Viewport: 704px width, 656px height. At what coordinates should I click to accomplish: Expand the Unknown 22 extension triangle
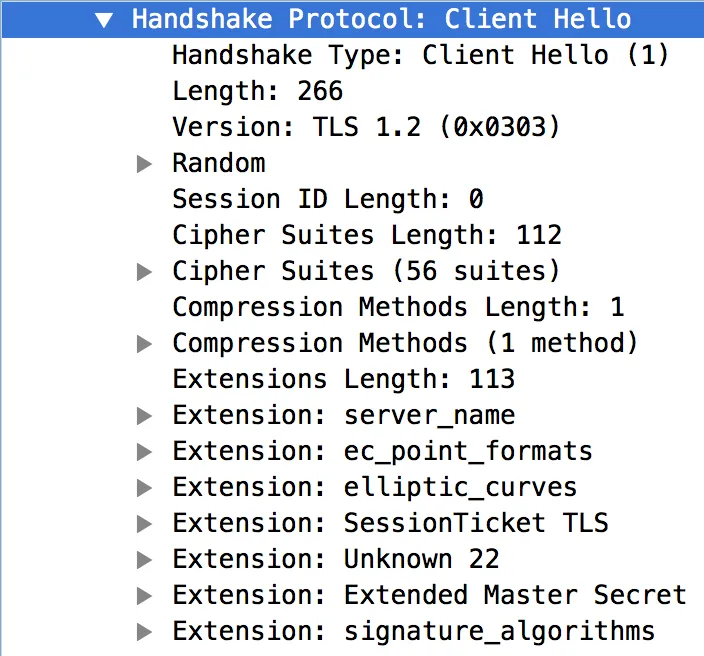(145, 560)
